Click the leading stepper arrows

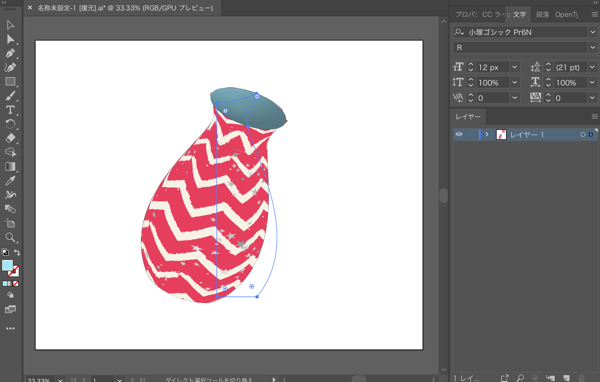548,67
